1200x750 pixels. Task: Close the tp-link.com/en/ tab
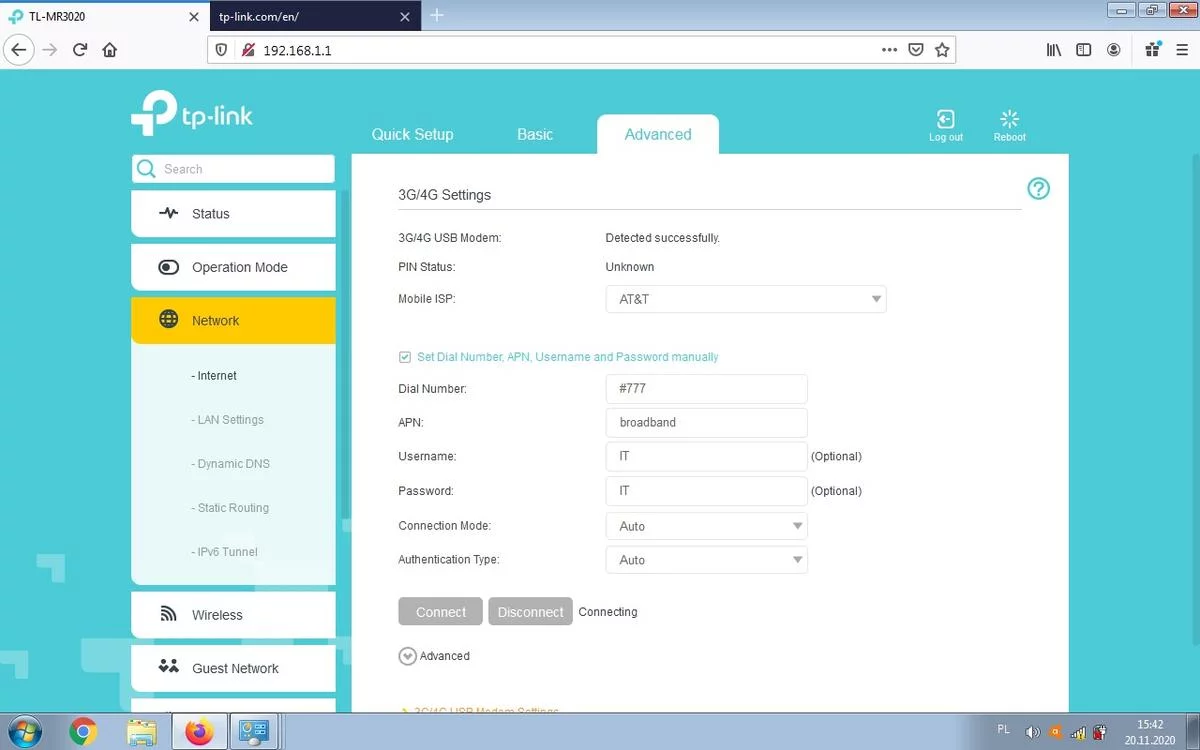coord(404,16)
